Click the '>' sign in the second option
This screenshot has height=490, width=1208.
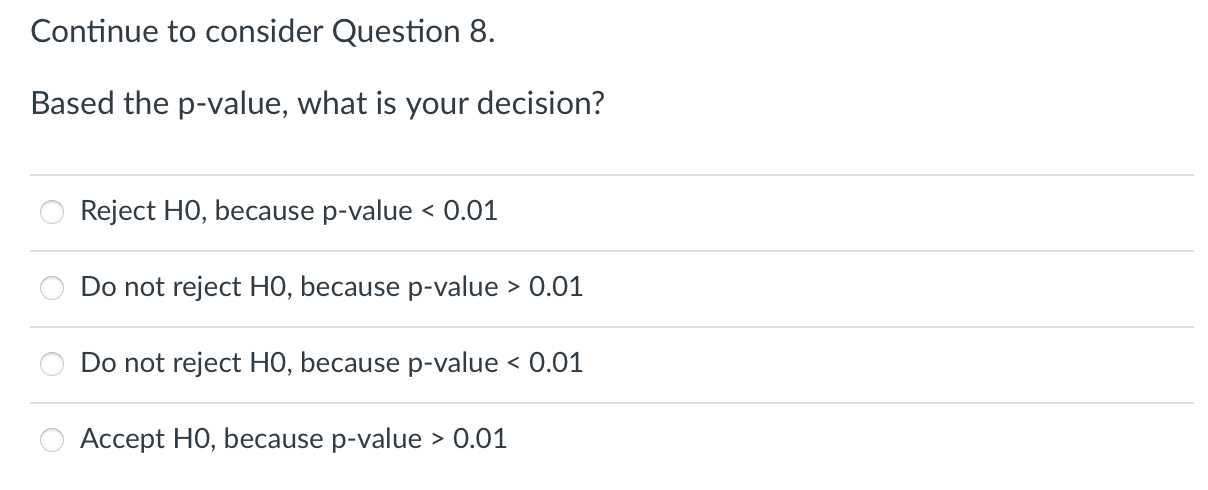pos(510,287)
